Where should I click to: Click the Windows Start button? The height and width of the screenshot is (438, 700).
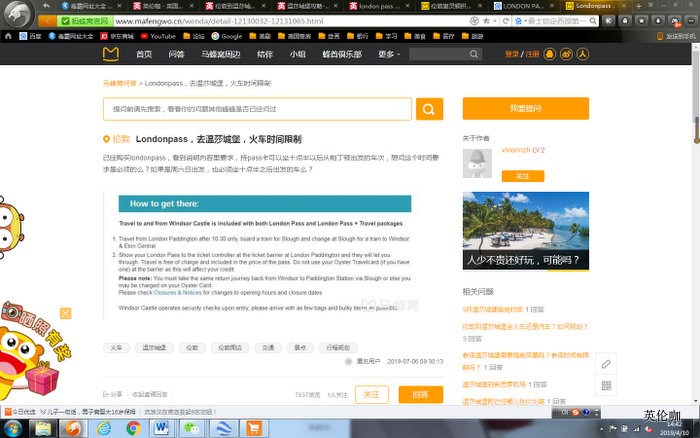click(15, 427)
